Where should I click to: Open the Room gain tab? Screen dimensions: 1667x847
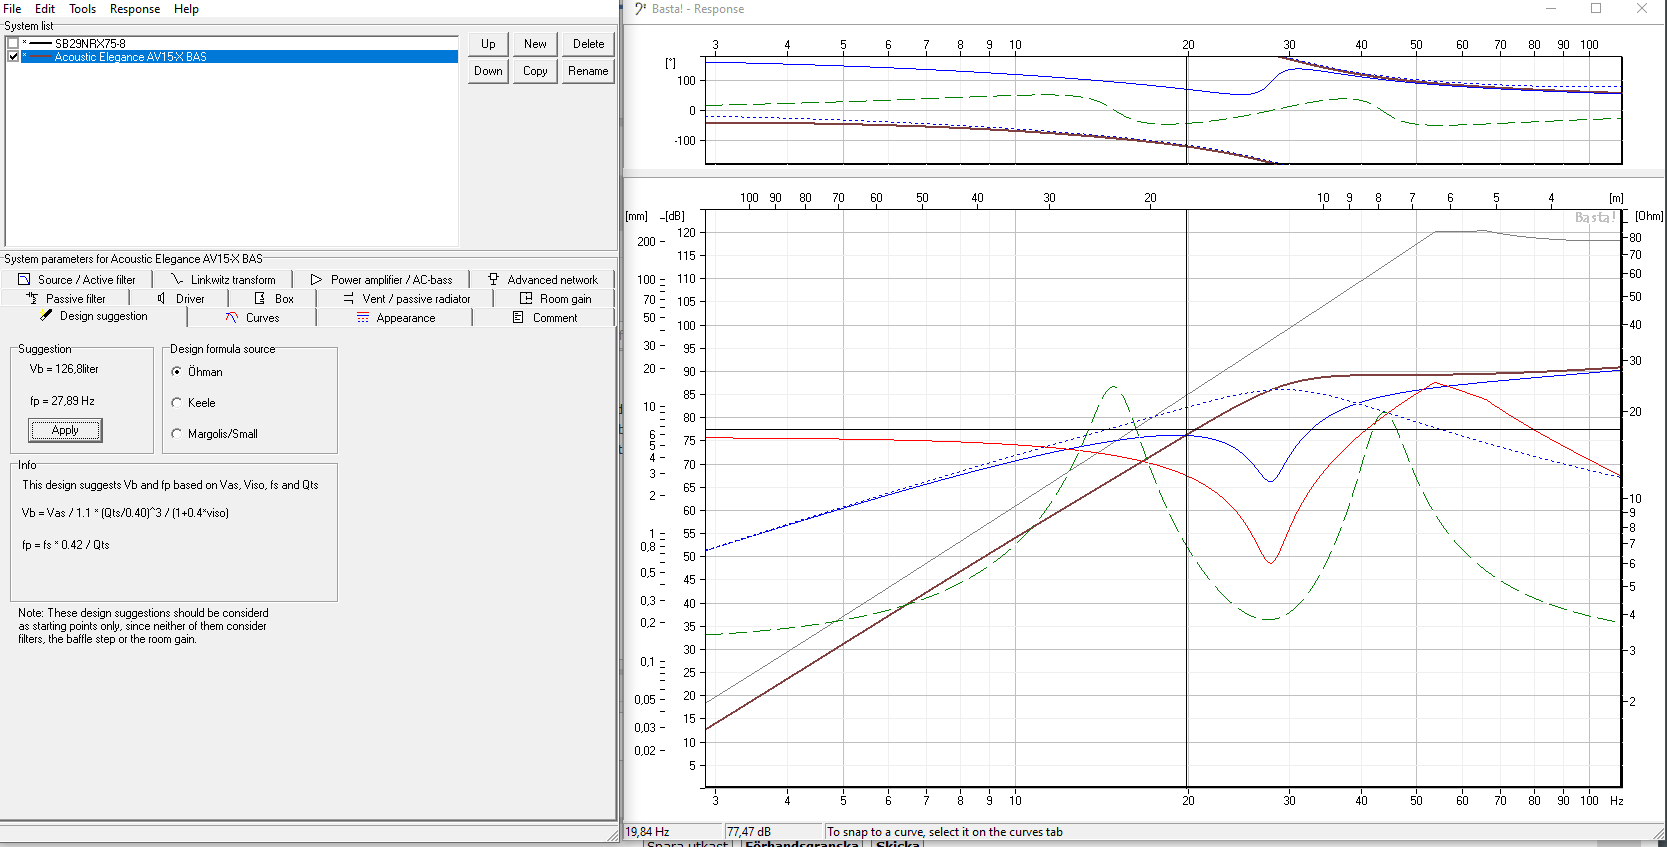click(x=555, y=299)
